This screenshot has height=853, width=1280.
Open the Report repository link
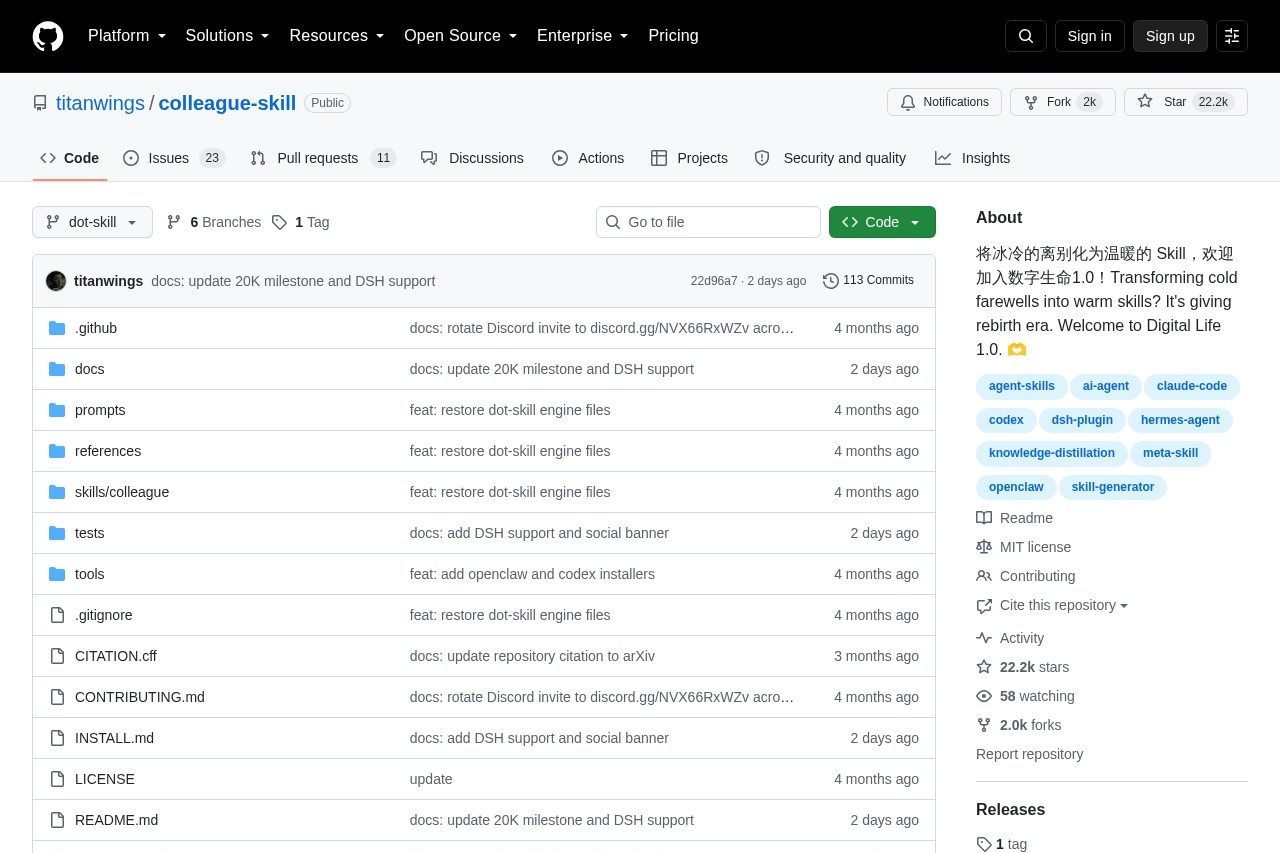coord(1030,754)
